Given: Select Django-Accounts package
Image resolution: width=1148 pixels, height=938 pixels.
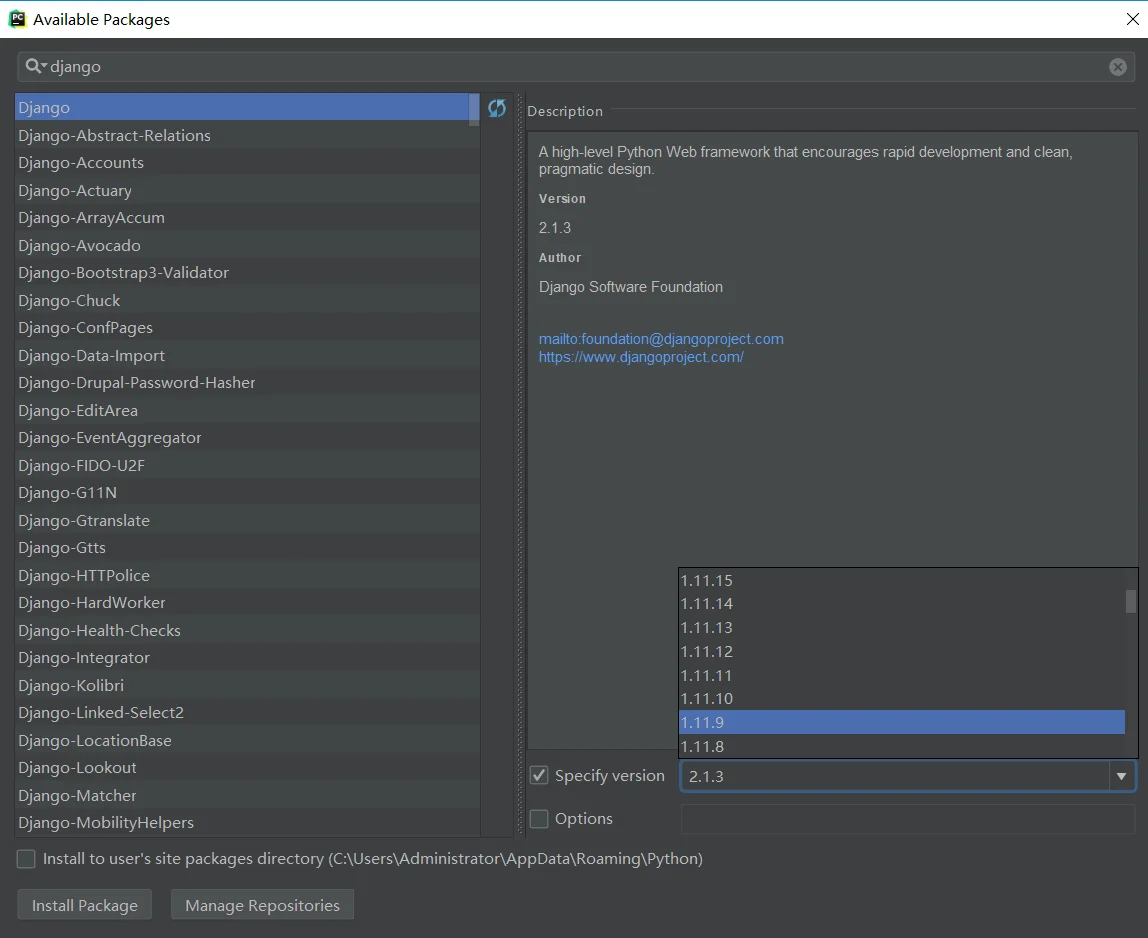Looking at the screenshot, I should click(247, 163).
